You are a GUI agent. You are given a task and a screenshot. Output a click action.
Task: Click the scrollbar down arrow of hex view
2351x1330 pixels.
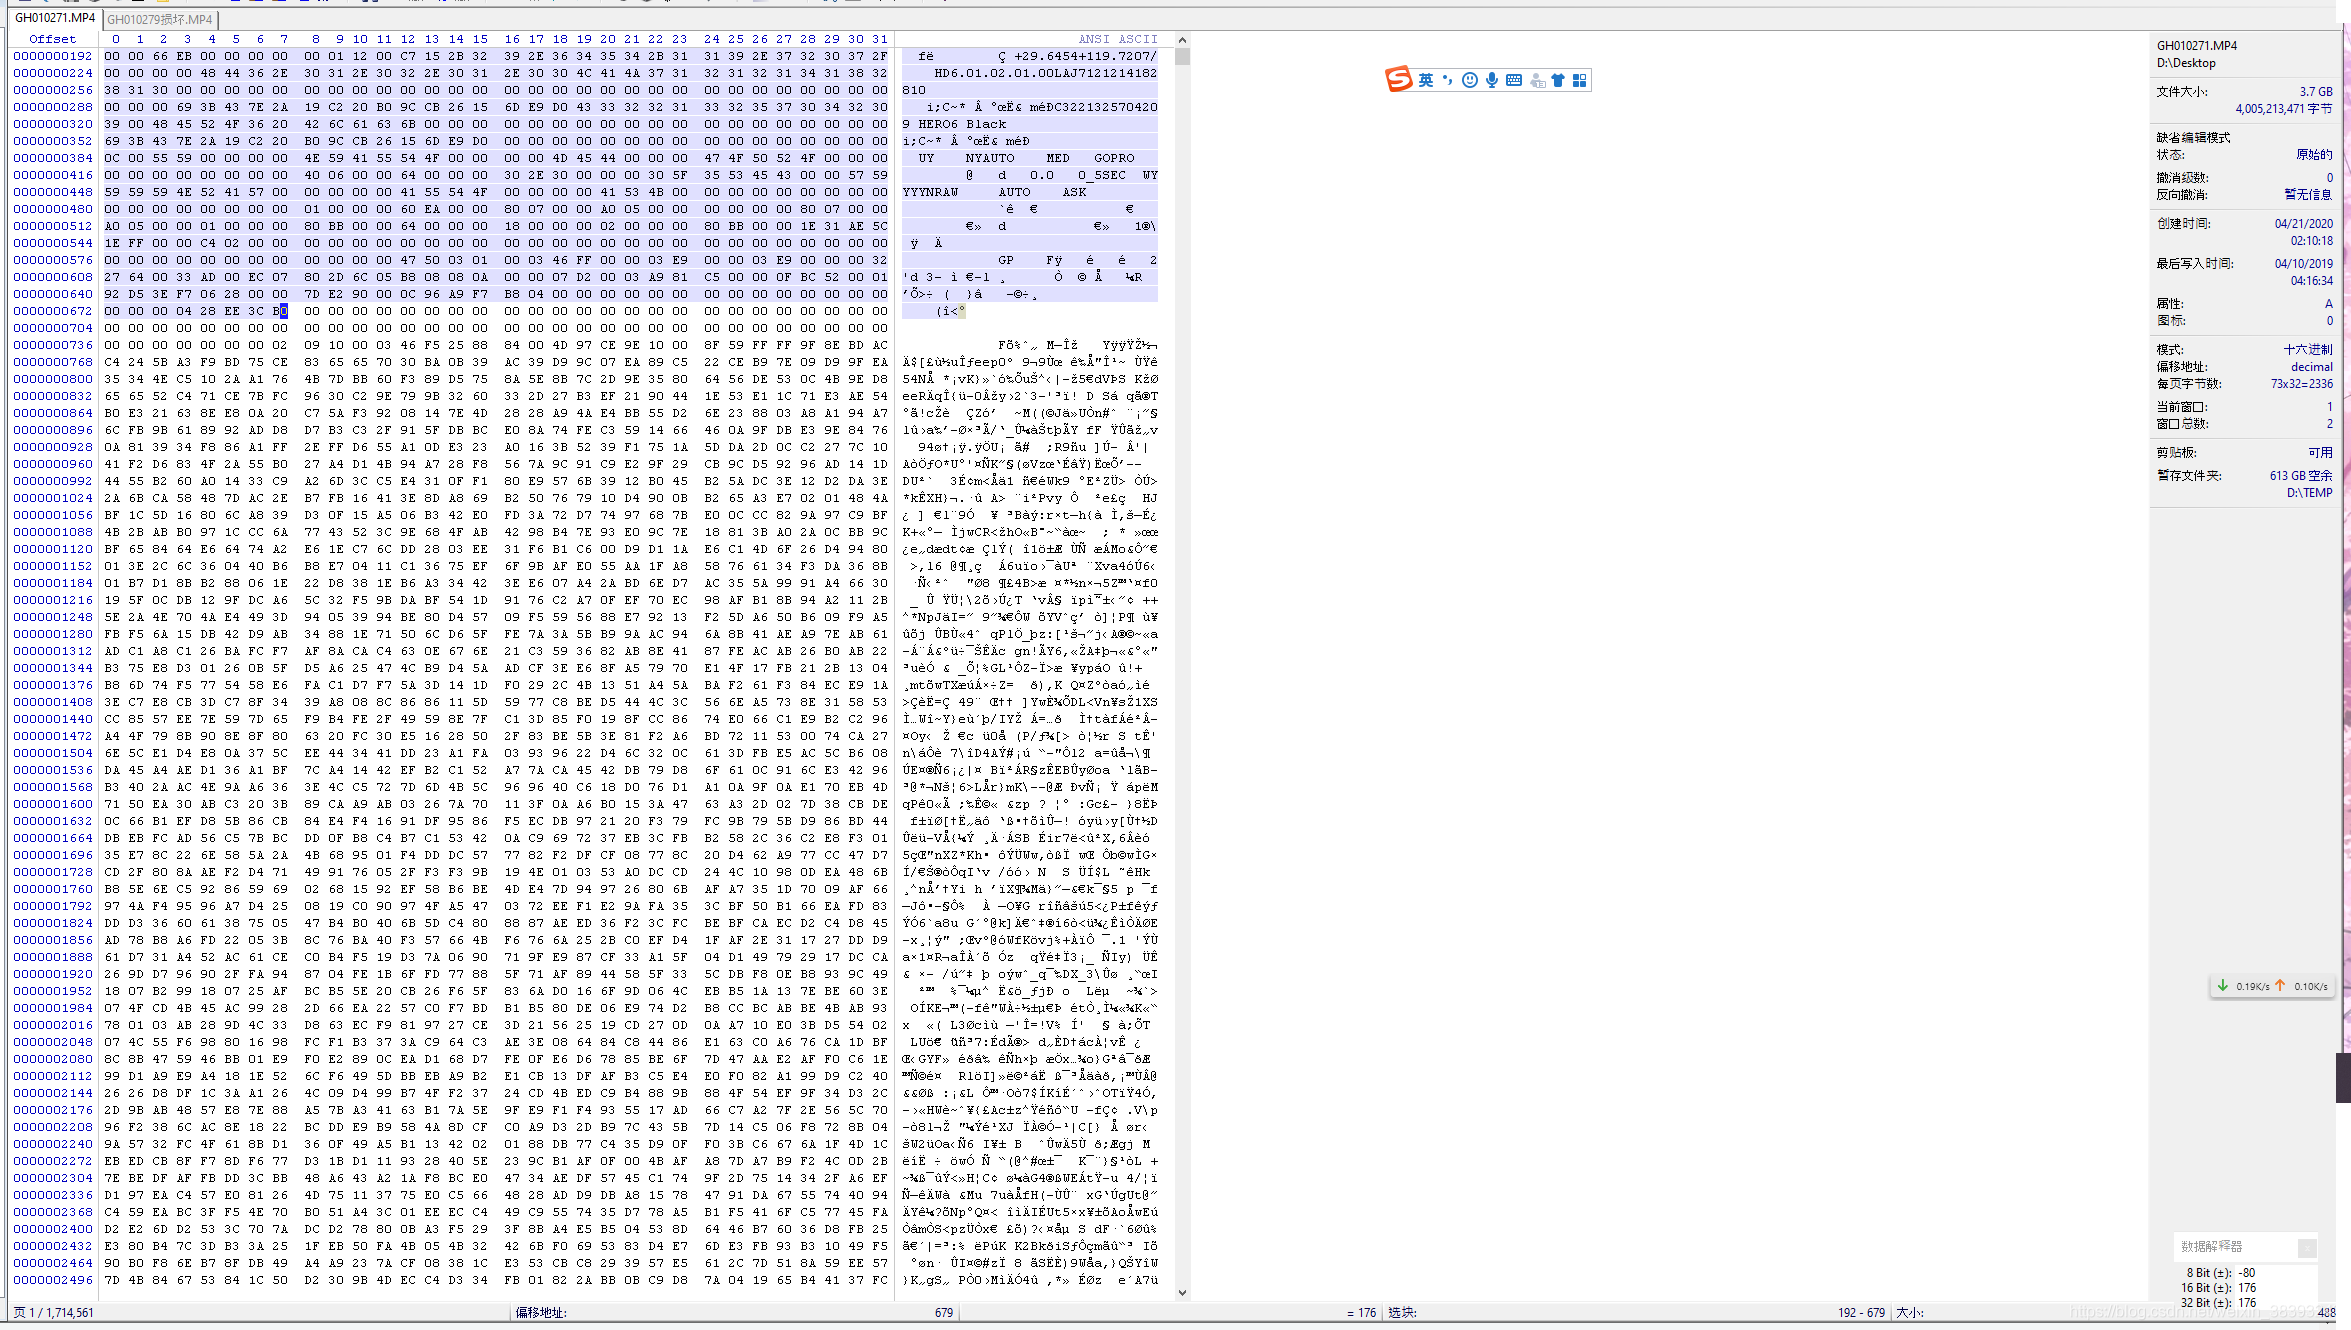click(1182, 1293)
